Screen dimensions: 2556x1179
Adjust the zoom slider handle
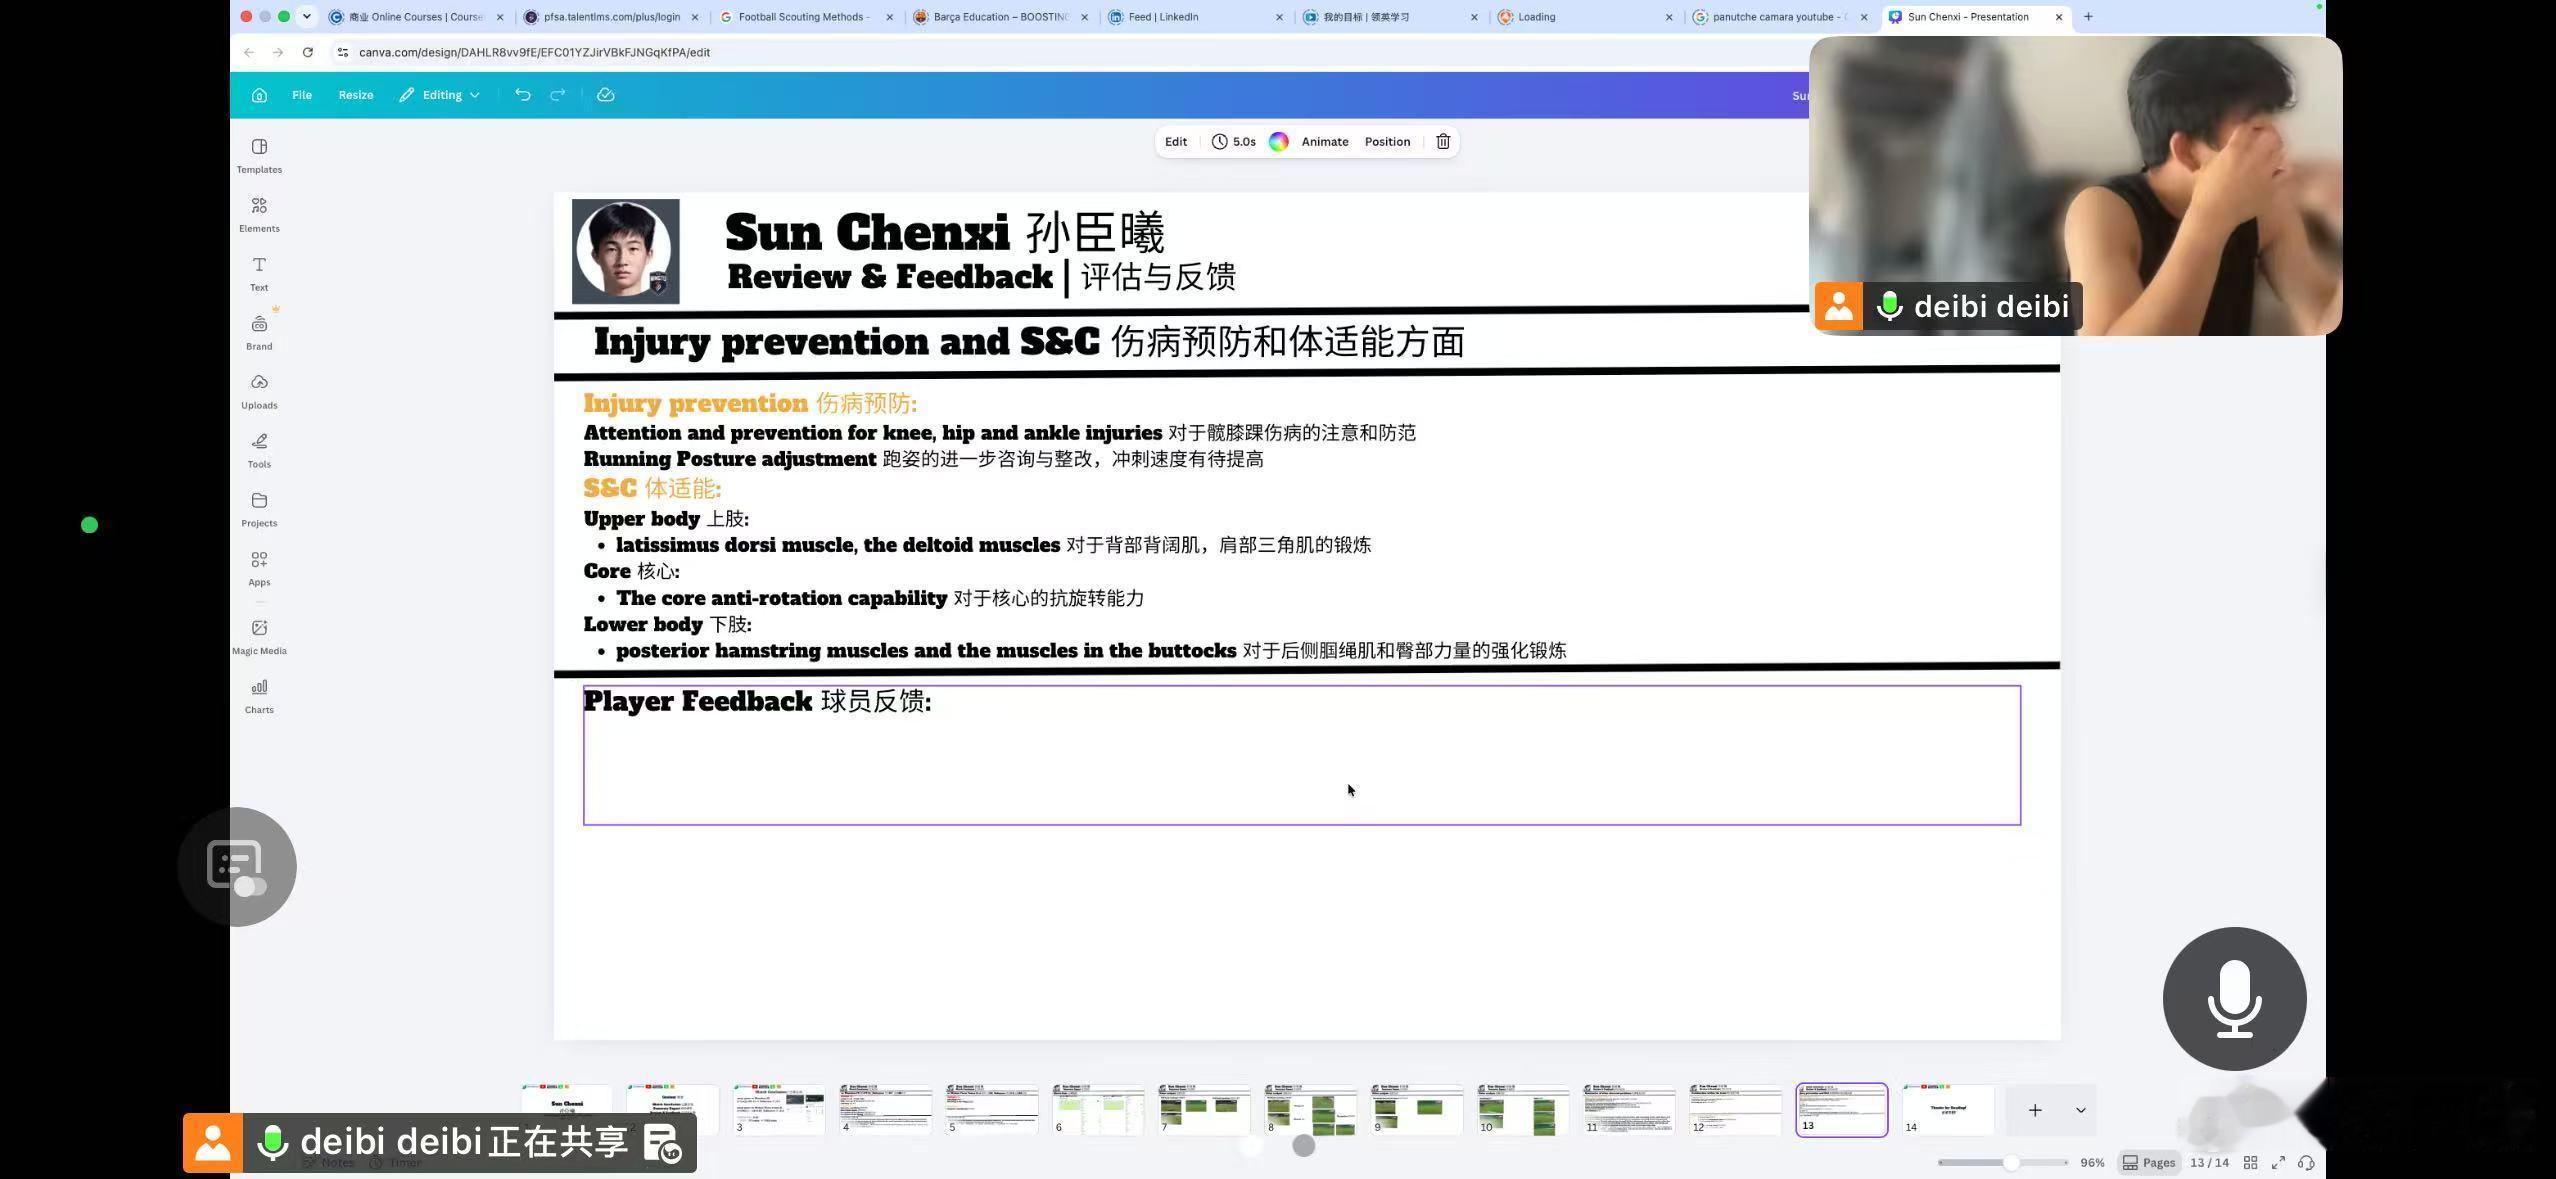click(x=2010, y=1162)
